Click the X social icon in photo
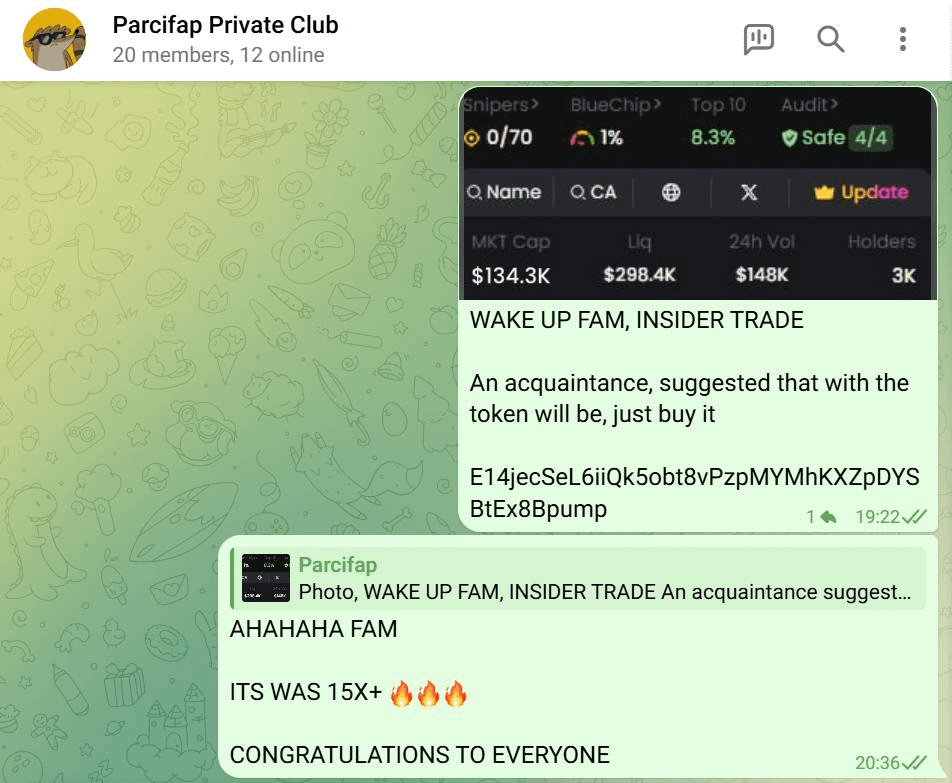This screenshot has width=952, height=783. click(749, 192)
